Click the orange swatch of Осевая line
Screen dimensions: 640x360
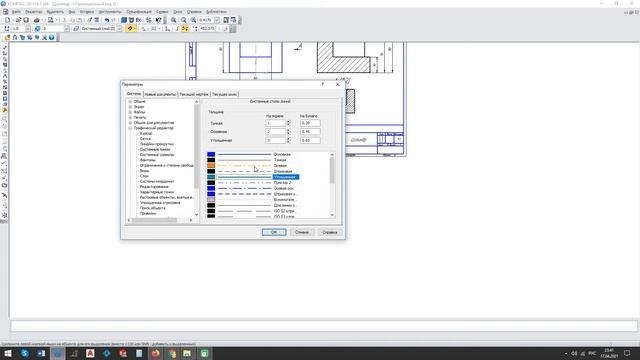click(211, 166)
